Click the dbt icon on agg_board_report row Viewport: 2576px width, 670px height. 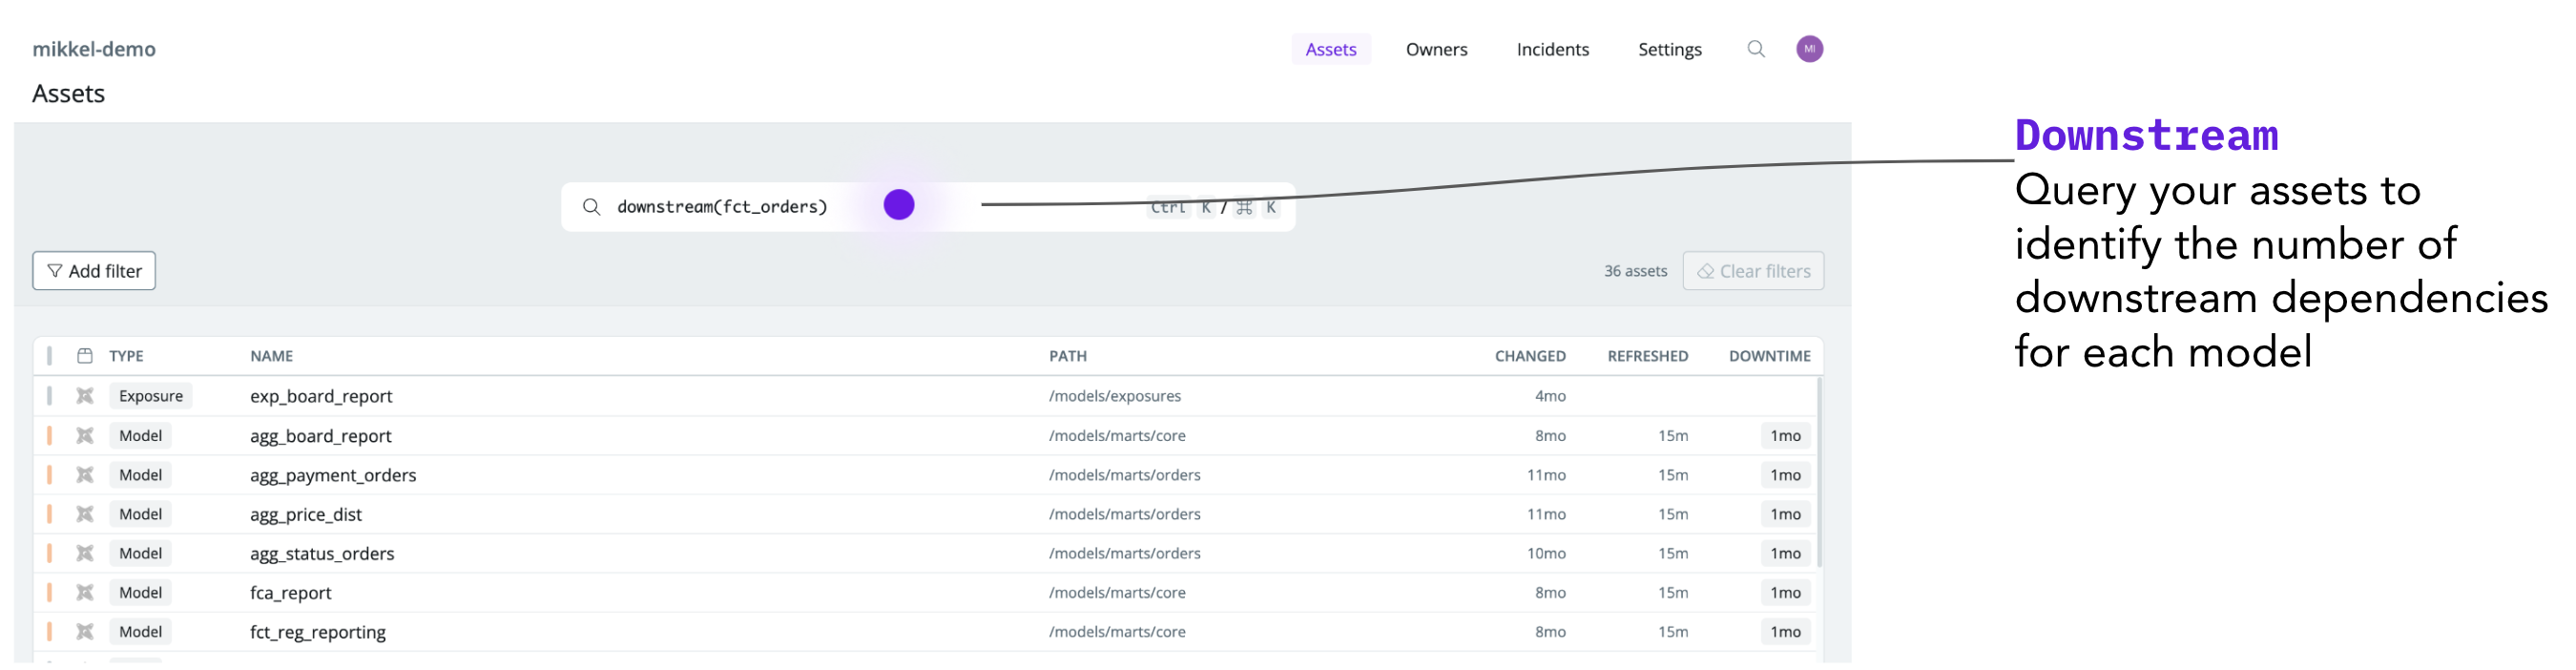[85, 436]
